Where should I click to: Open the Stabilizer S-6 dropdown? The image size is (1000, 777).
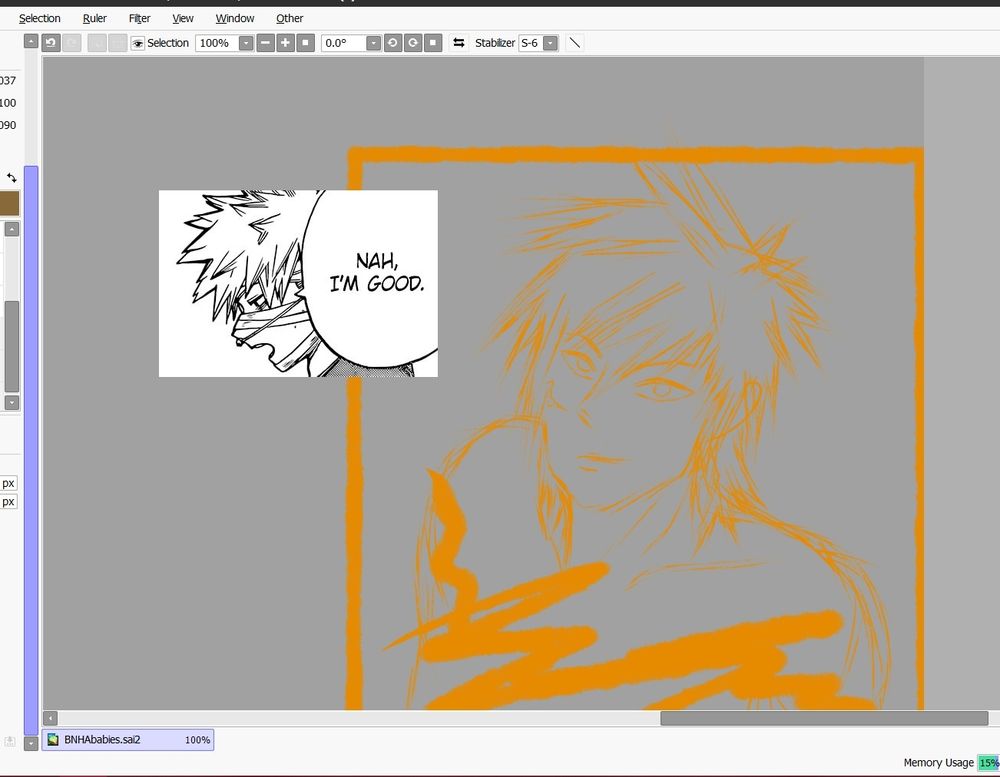(550, 43)
